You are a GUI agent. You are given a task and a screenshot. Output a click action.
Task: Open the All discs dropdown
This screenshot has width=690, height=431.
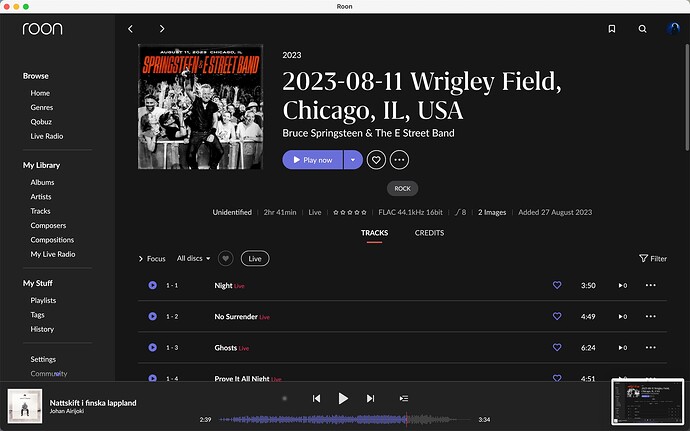tap(194, 258)
